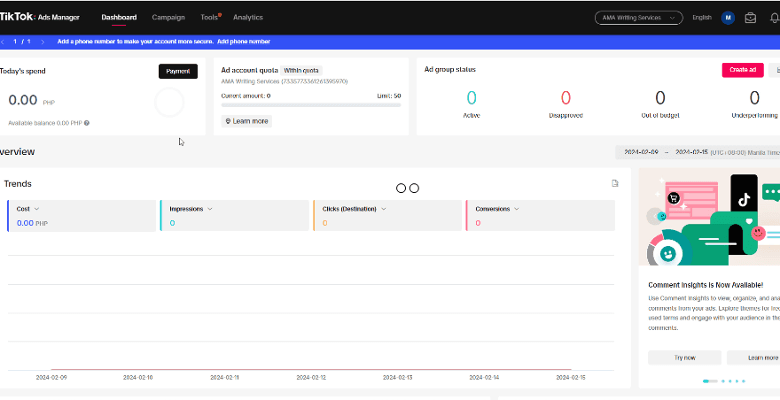Change the English language setting

[702, 17]
